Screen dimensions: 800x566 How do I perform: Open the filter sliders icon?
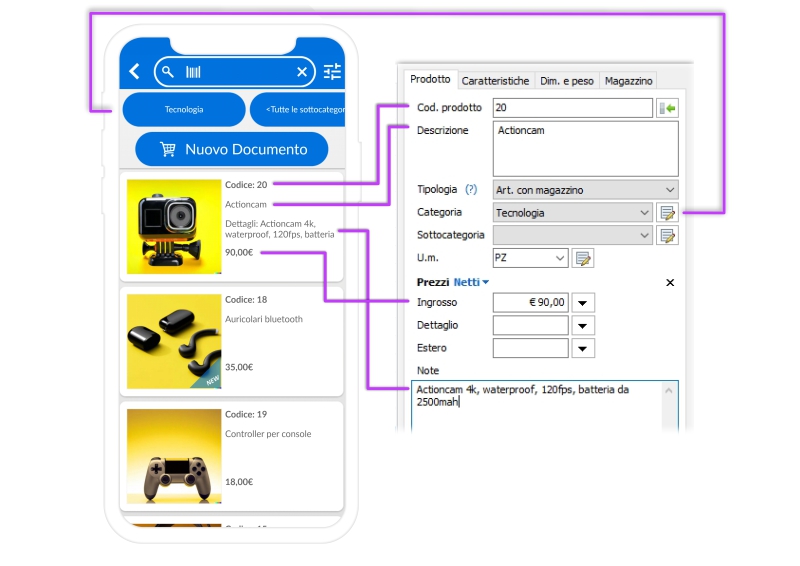coord(332,72)
